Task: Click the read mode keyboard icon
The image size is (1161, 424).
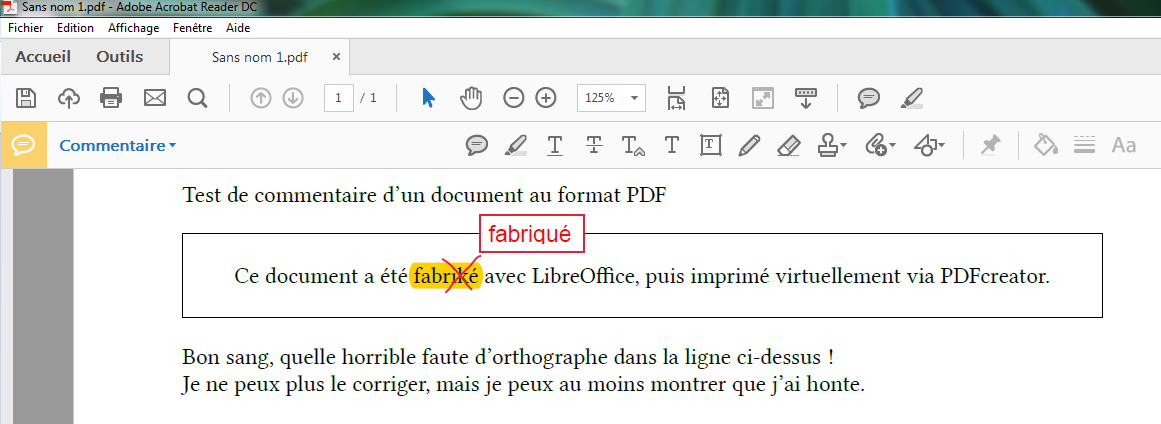Action: click(x=806, y=98)
